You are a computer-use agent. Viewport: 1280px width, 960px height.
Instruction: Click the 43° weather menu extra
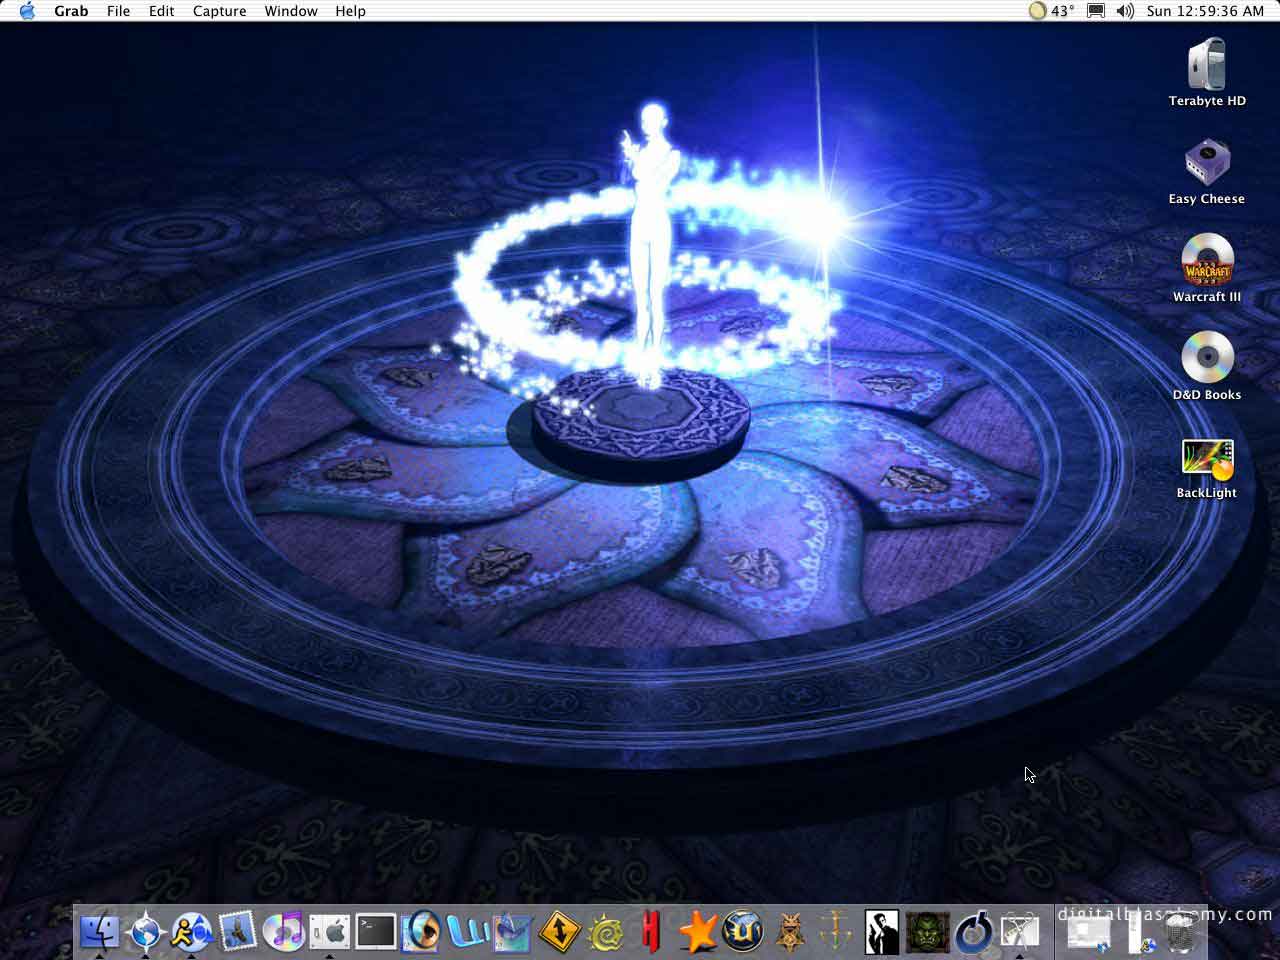coord(1052,11)
